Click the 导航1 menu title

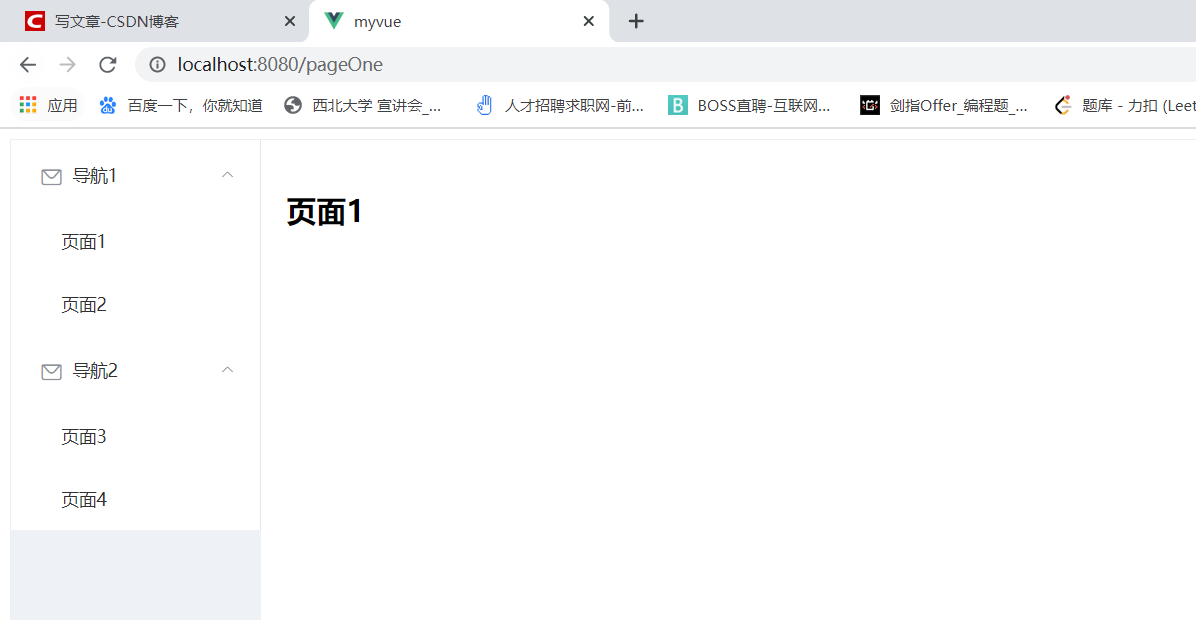[x=136, y=176]
